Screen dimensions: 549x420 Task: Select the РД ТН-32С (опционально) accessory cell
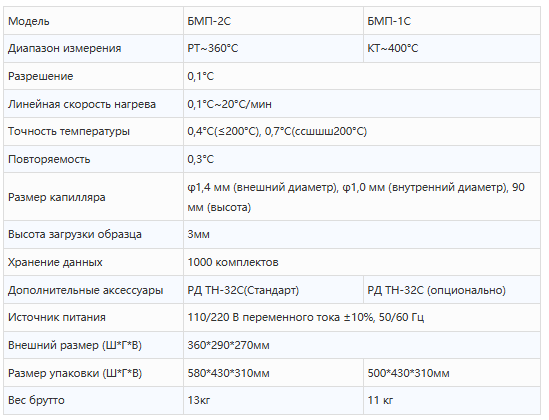(x=452, y=290)
